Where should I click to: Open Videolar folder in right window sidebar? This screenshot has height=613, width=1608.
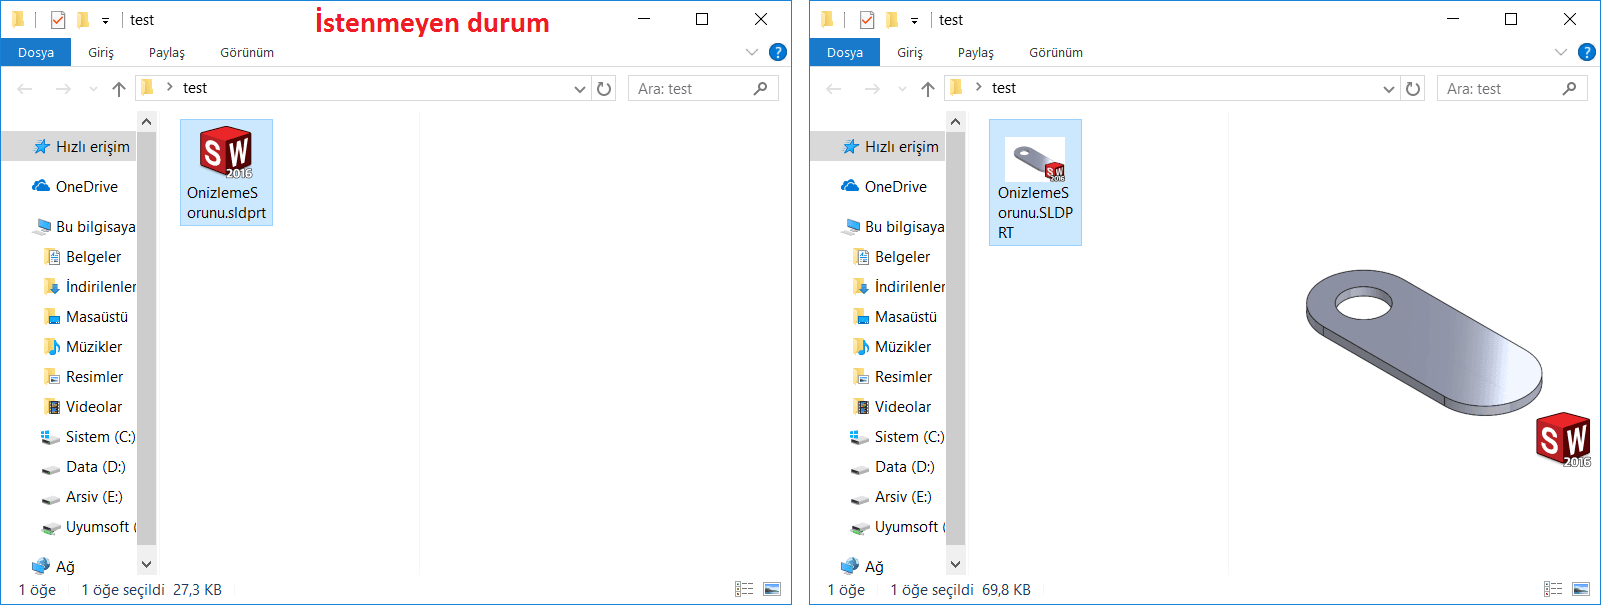pos(892,407)
